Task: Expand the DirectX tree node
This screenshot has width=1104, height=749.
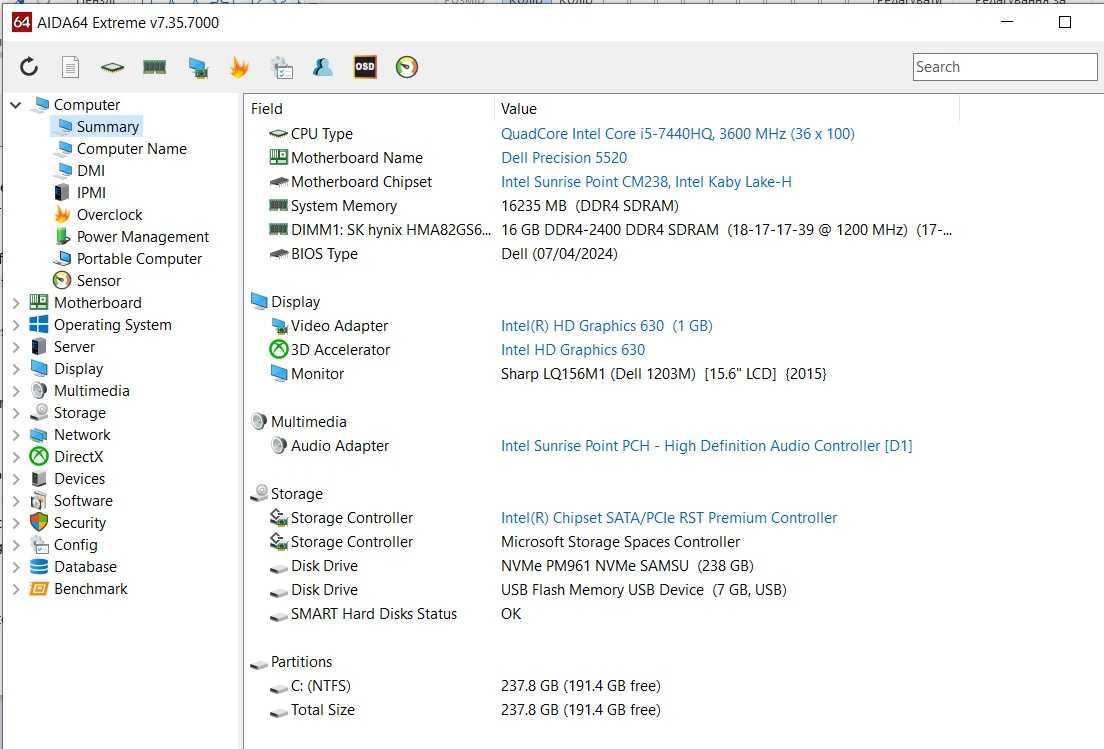Action: click(15, 457)
